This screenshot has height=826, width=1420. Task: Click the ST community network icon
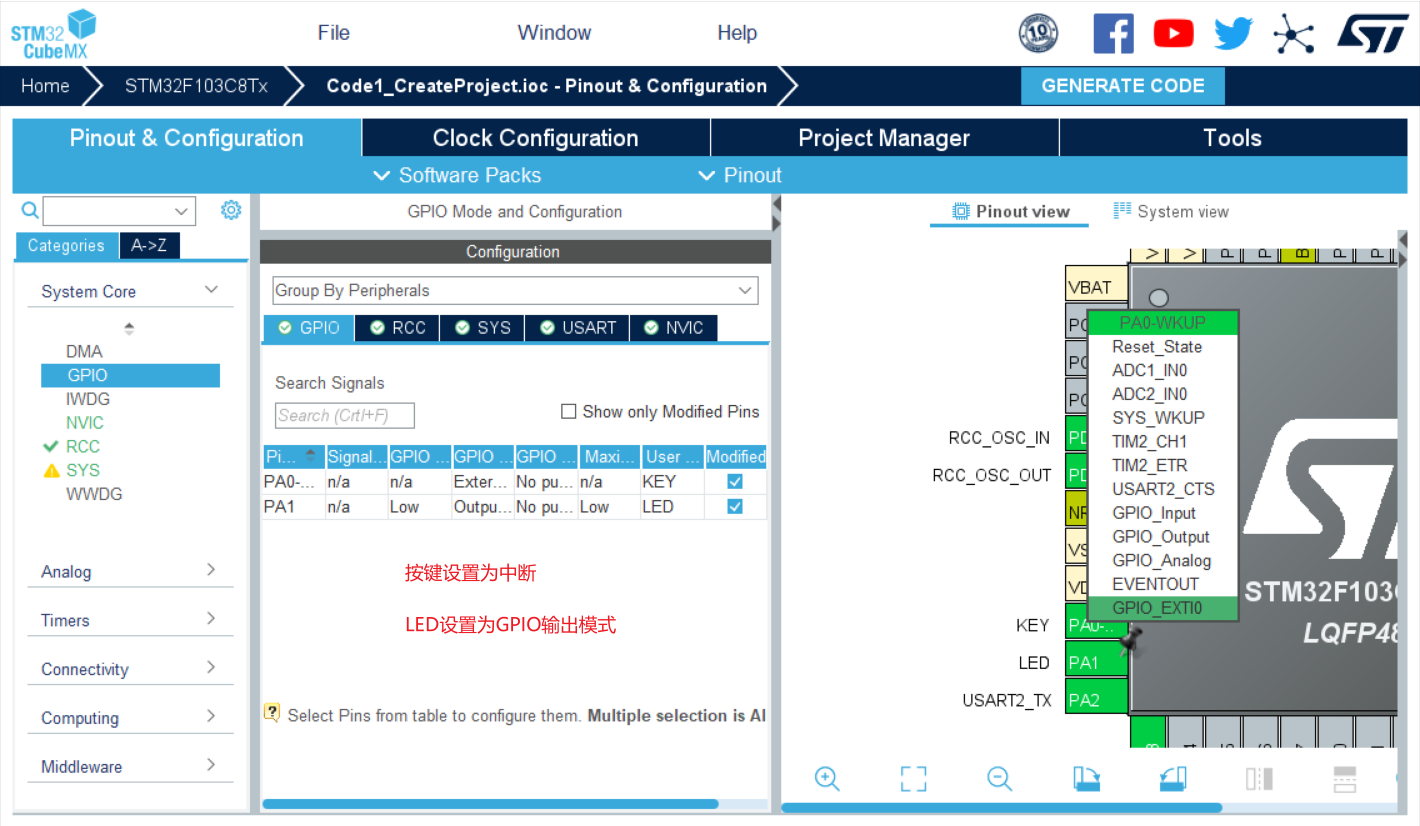(1293, 34)
